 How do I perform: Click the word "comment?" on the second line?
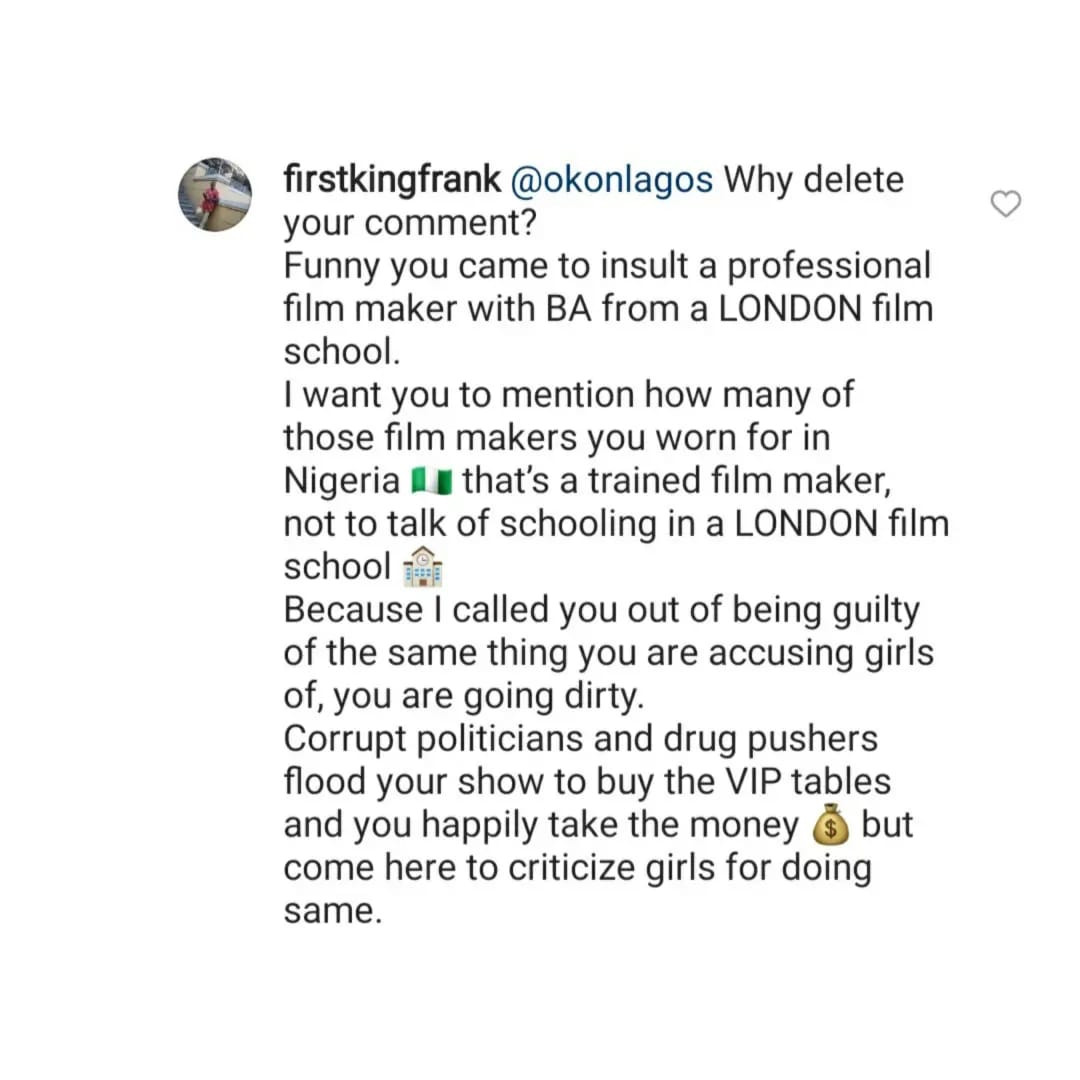point(450,223)
